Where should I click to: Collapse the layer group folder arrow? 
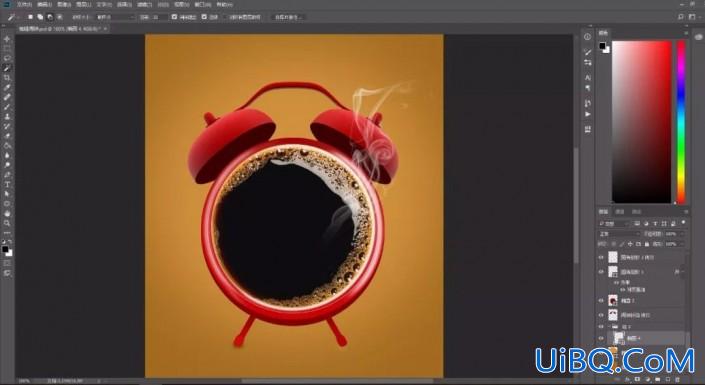(609, 327)
